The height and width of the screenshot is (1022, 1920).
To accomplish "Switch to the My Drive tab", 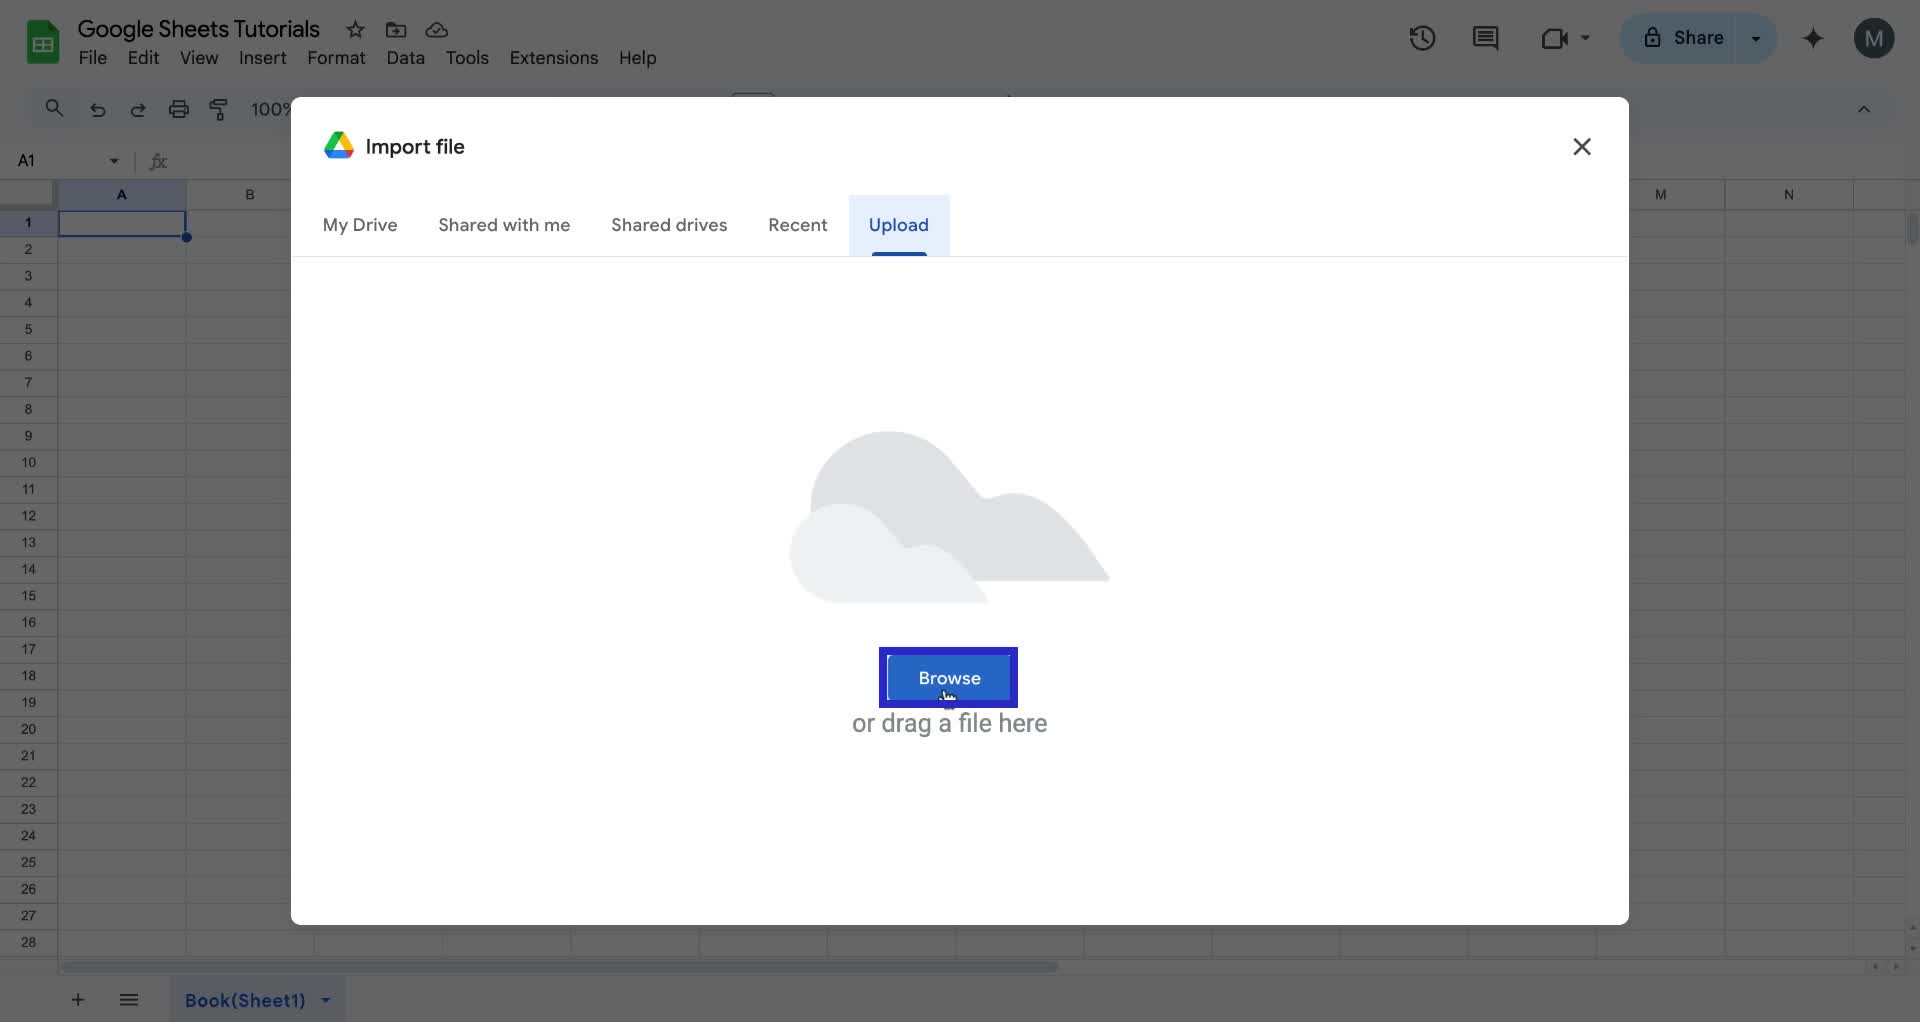I will [360, 225].
